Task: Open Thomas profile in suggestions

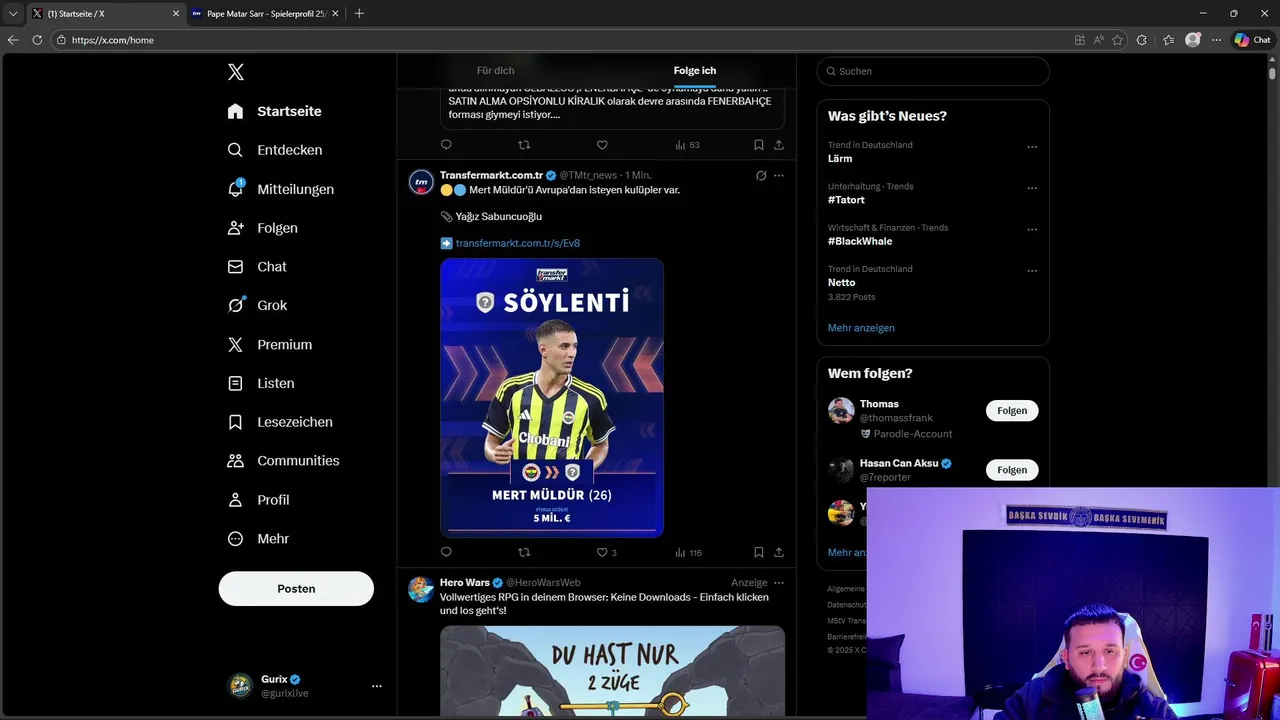Action: click(879, 404)
